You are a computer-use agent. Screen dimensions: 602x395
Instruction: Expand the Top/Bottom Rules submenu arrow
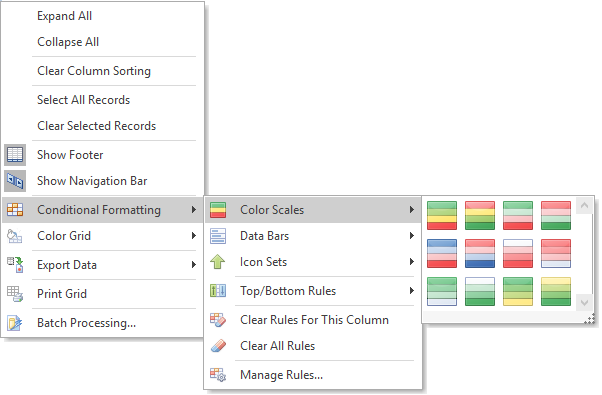(x=412, y=291)
